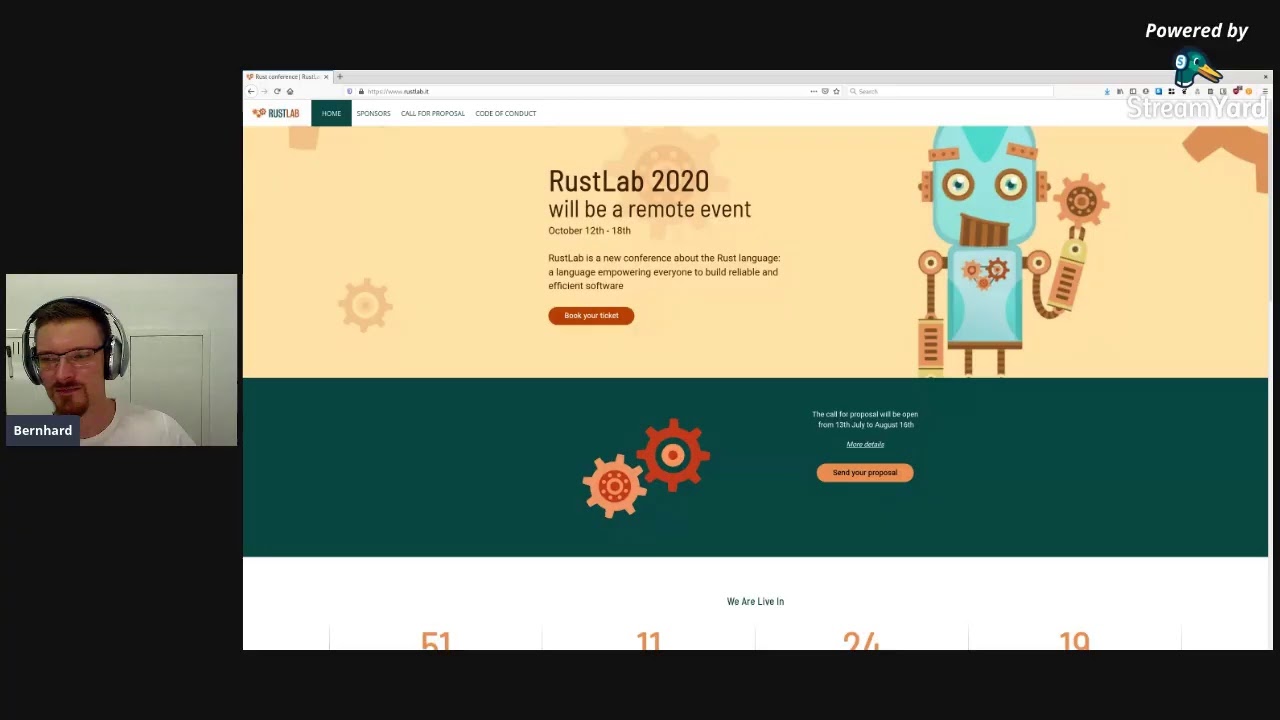Click the Bernhard webcam thumbnail

click(x=121, y=360)
